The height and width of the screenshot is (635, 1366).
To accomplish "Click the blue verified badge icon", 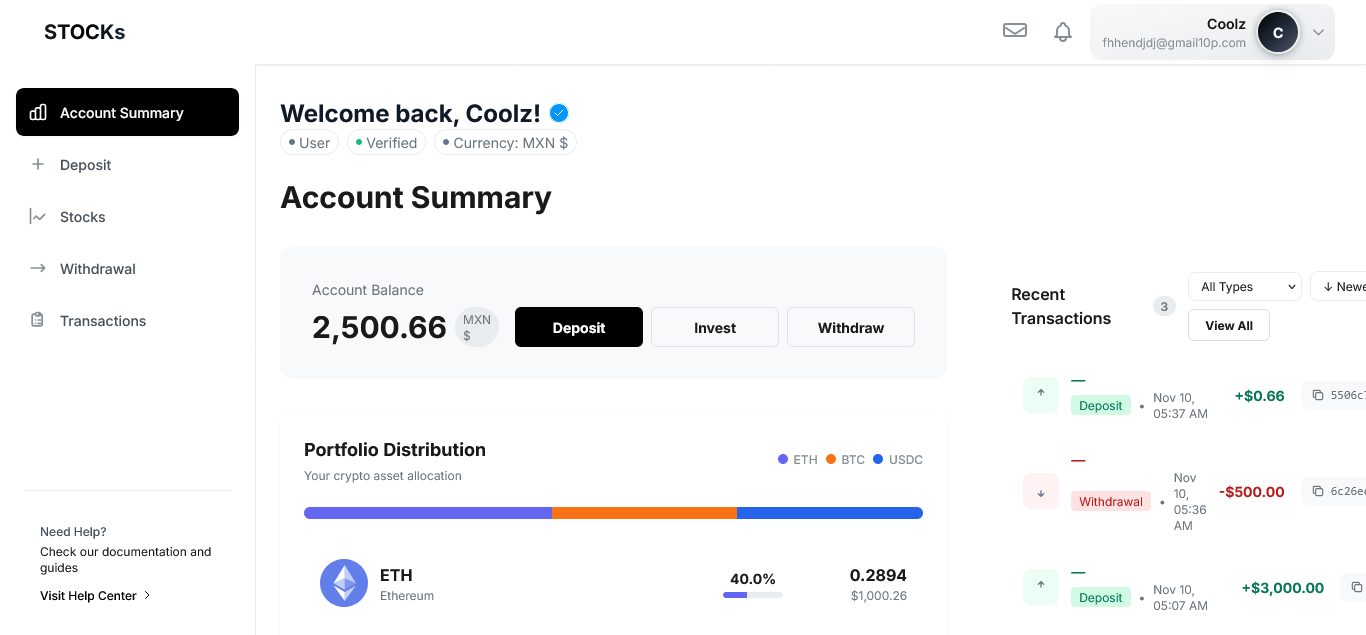I will click(560, 113).
